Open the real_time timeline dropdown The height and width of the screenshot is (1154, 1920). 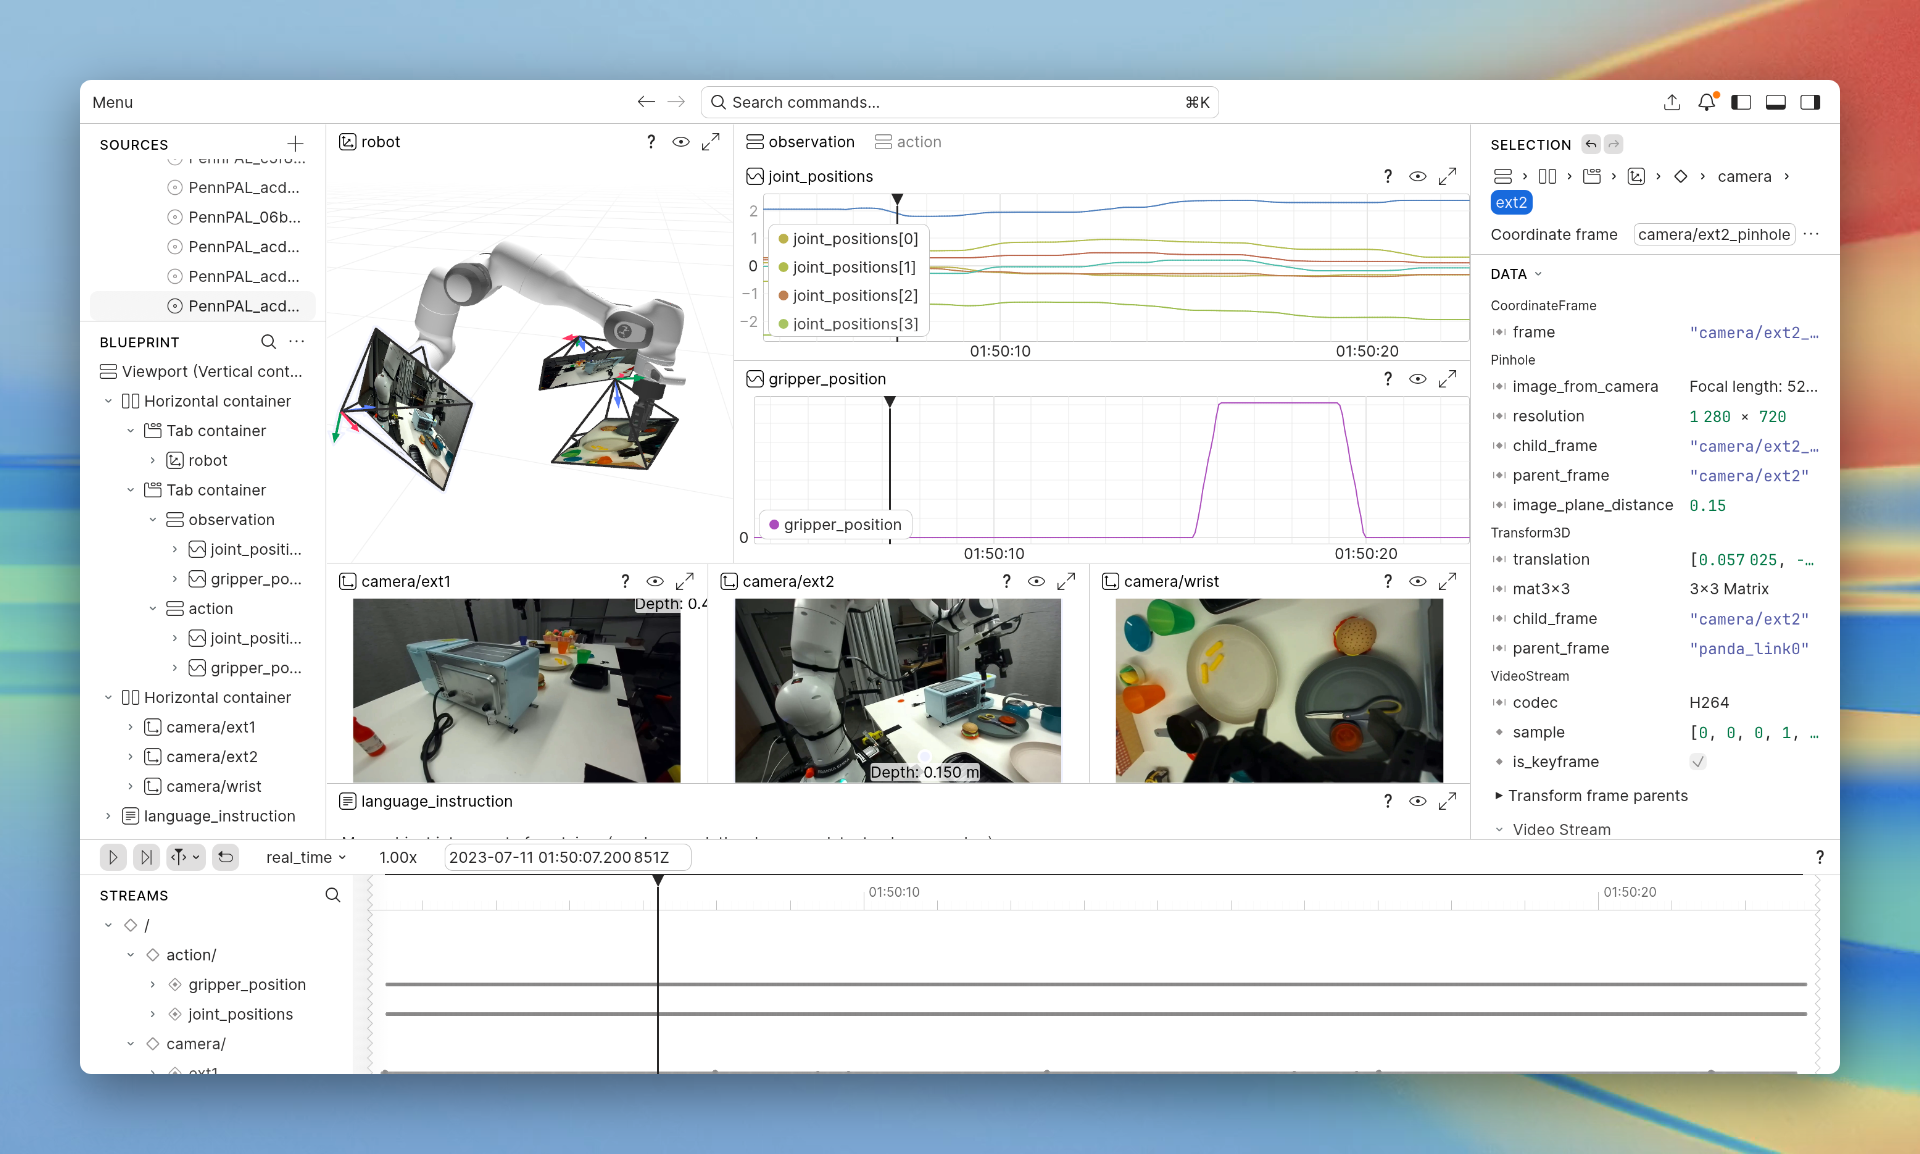pos(306,857)
